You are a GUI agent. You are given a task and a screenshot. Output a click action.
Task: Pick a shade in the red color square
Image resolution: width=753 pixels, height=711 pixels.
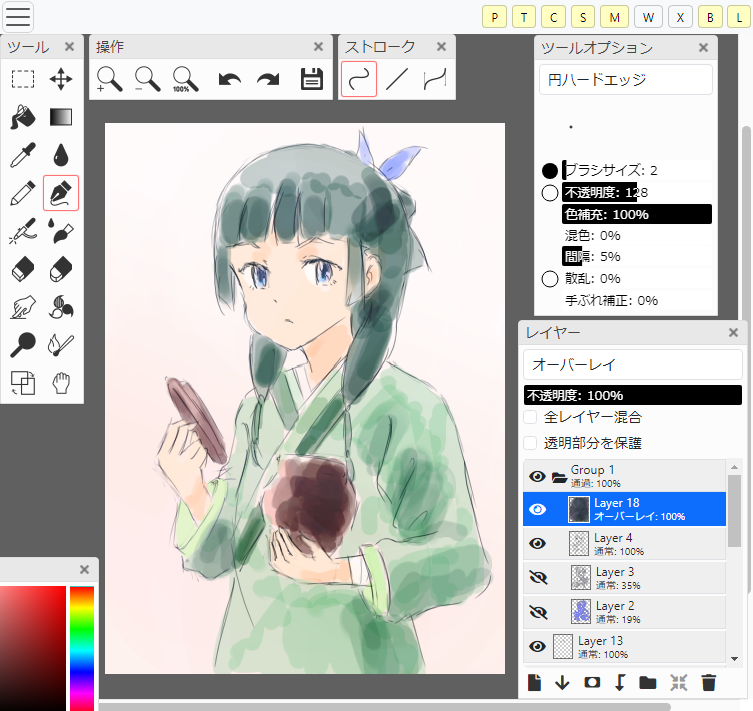click(33, 648)
